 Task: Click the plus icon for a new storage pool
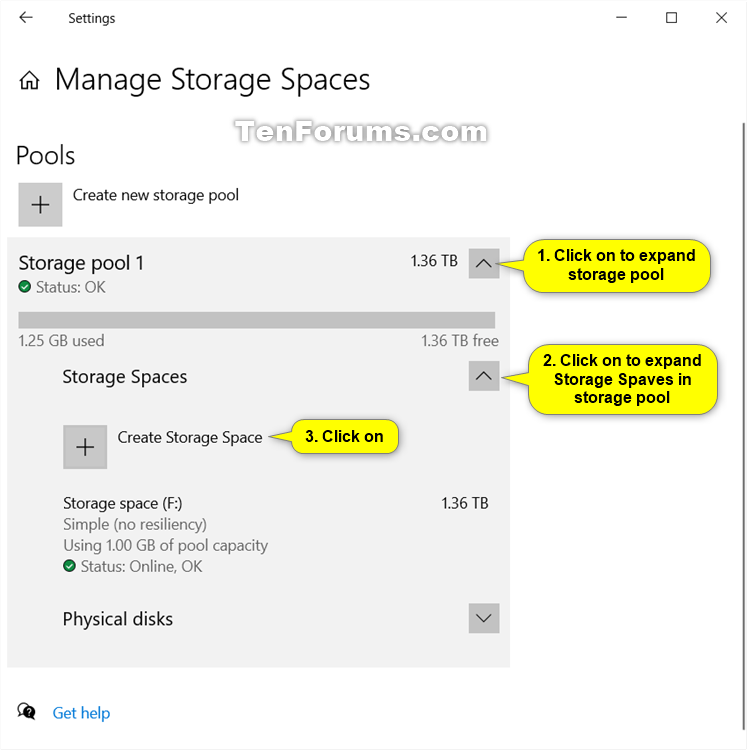40,205
